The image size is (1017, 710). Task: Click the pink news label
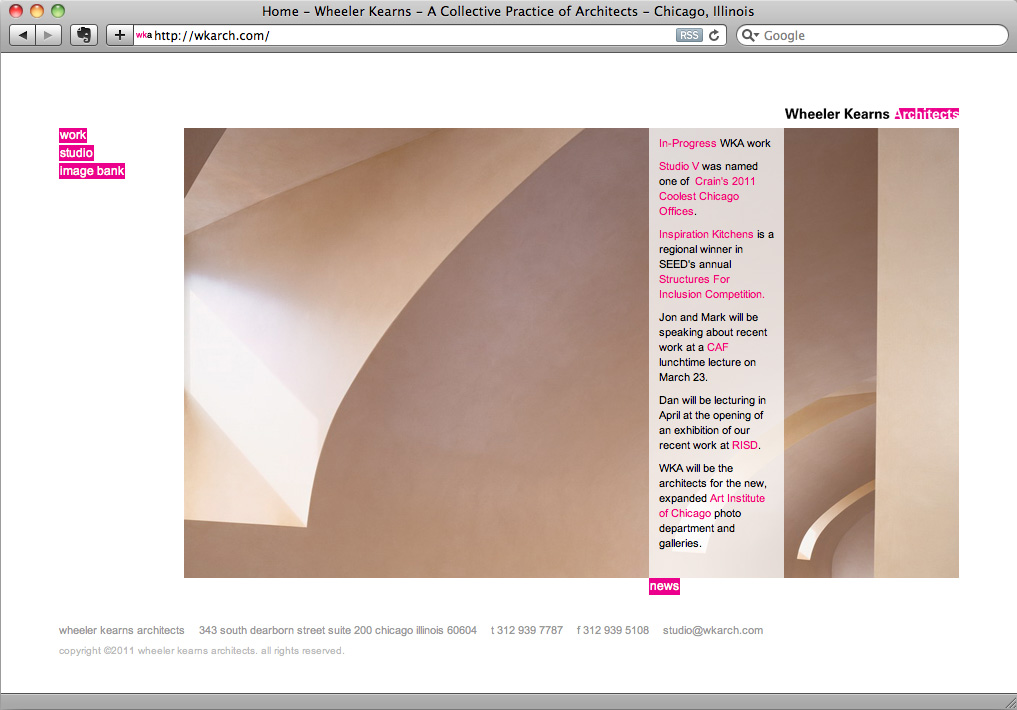pos(664,586)
